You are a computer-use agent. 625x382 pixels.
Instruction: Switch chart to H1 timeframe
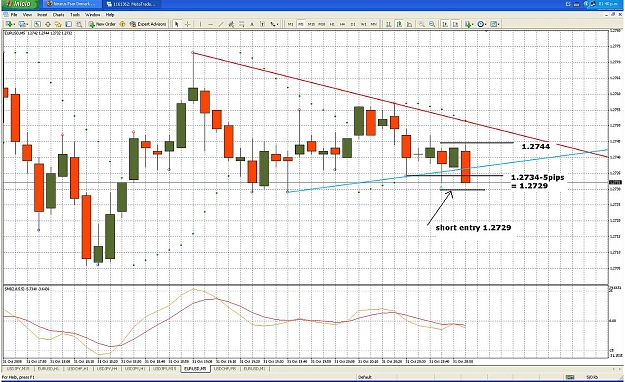pos(332,24)
